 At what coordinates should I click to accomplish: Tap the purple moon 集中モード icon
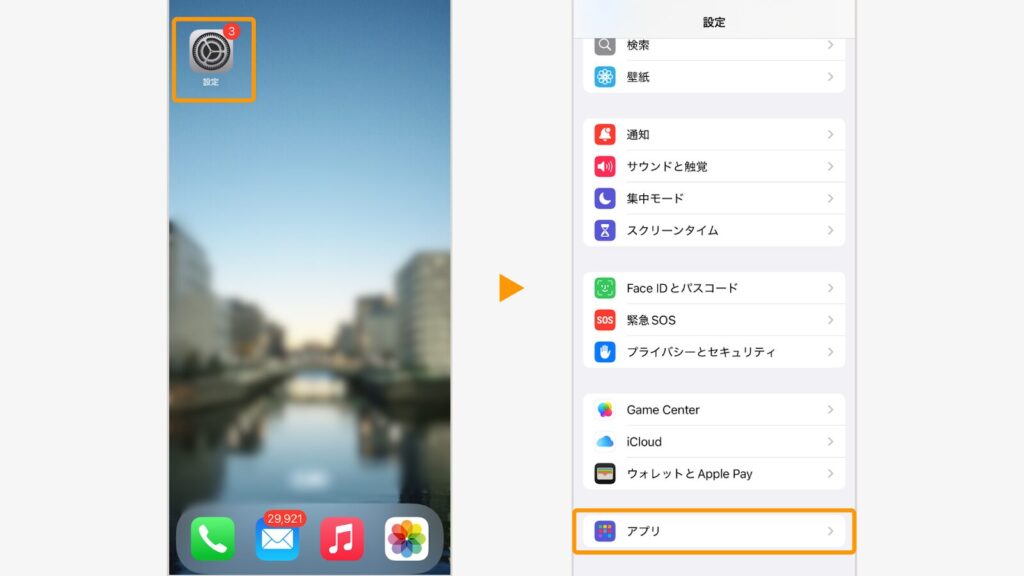(x=605, y=198)
